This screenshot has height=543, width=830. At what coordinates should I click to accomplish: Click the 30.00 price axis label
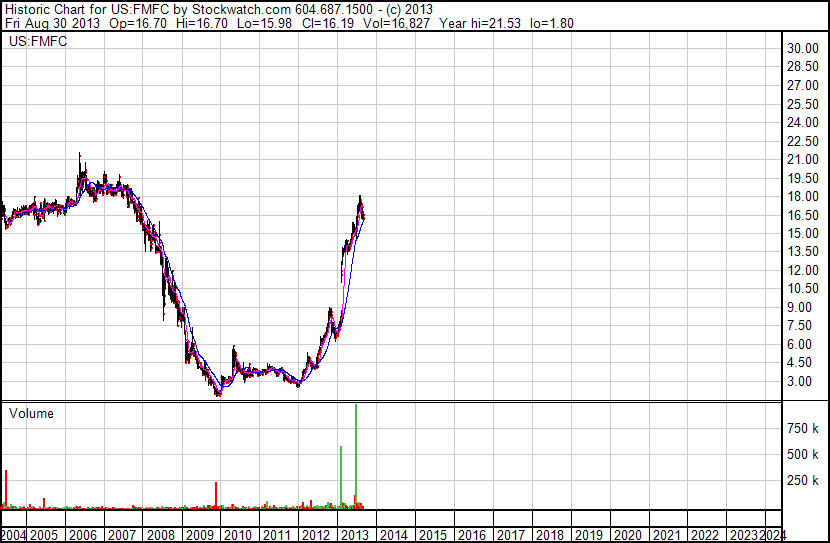[803, 48]
